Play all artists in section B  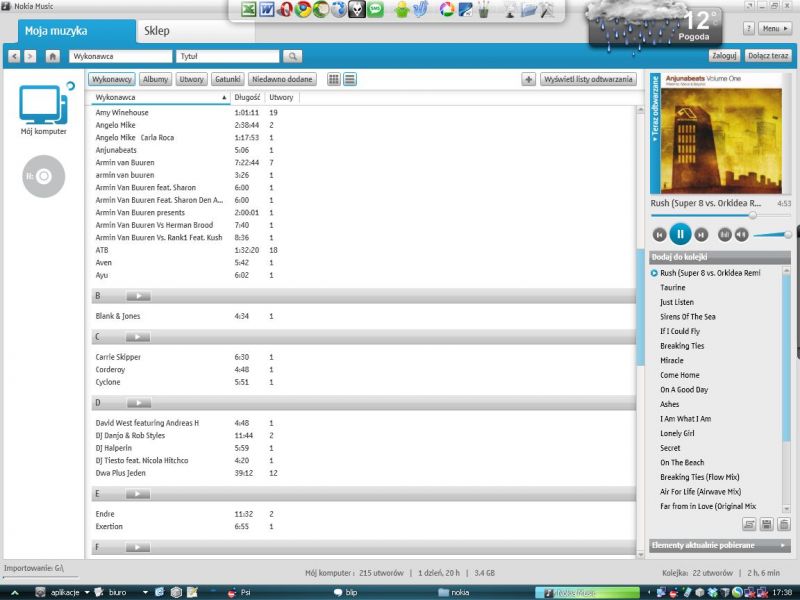point(138,296)
